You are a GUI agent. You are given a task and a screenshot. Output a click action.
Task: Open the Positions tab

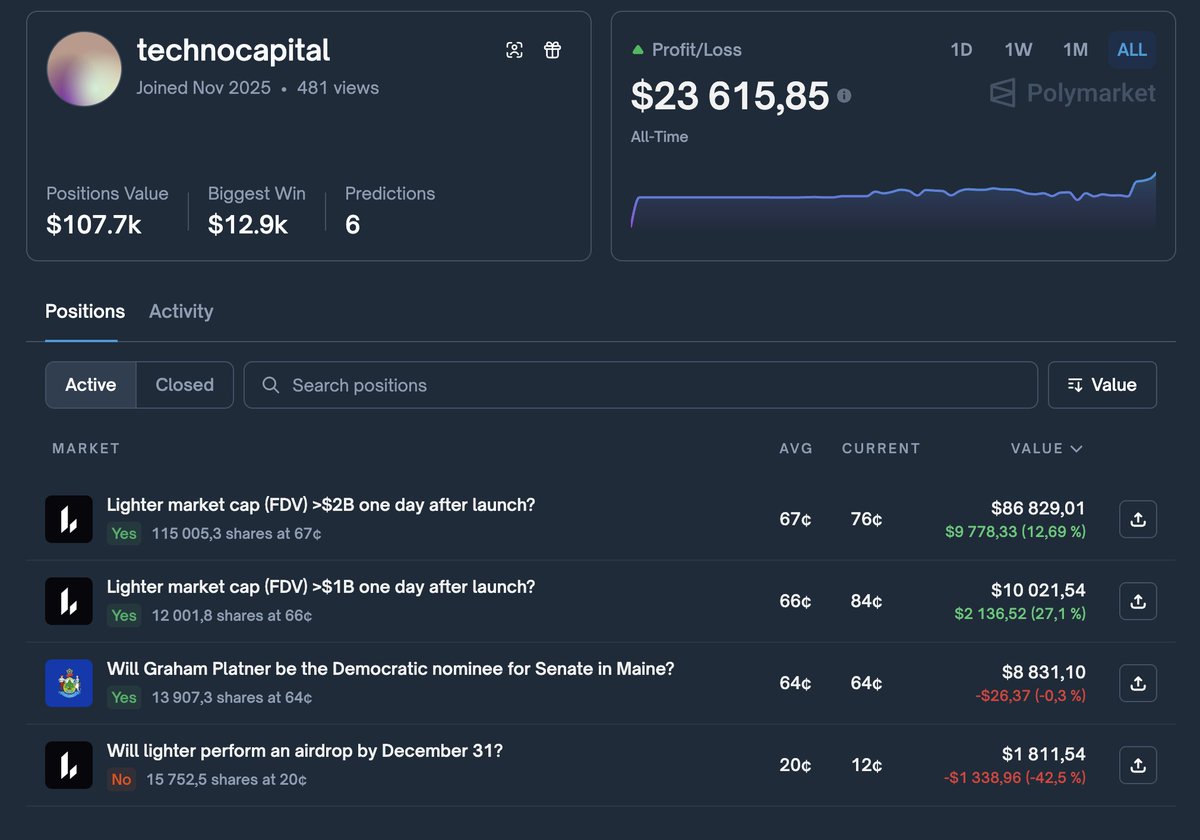[x=85, y=311]
